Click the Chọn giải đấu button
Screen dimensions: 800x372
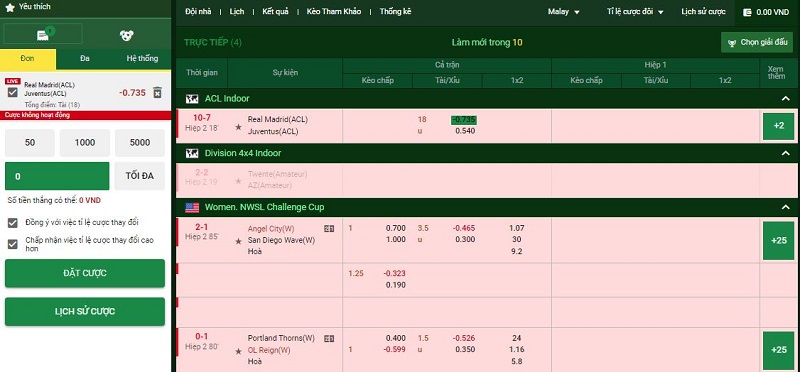pos(757,43)
